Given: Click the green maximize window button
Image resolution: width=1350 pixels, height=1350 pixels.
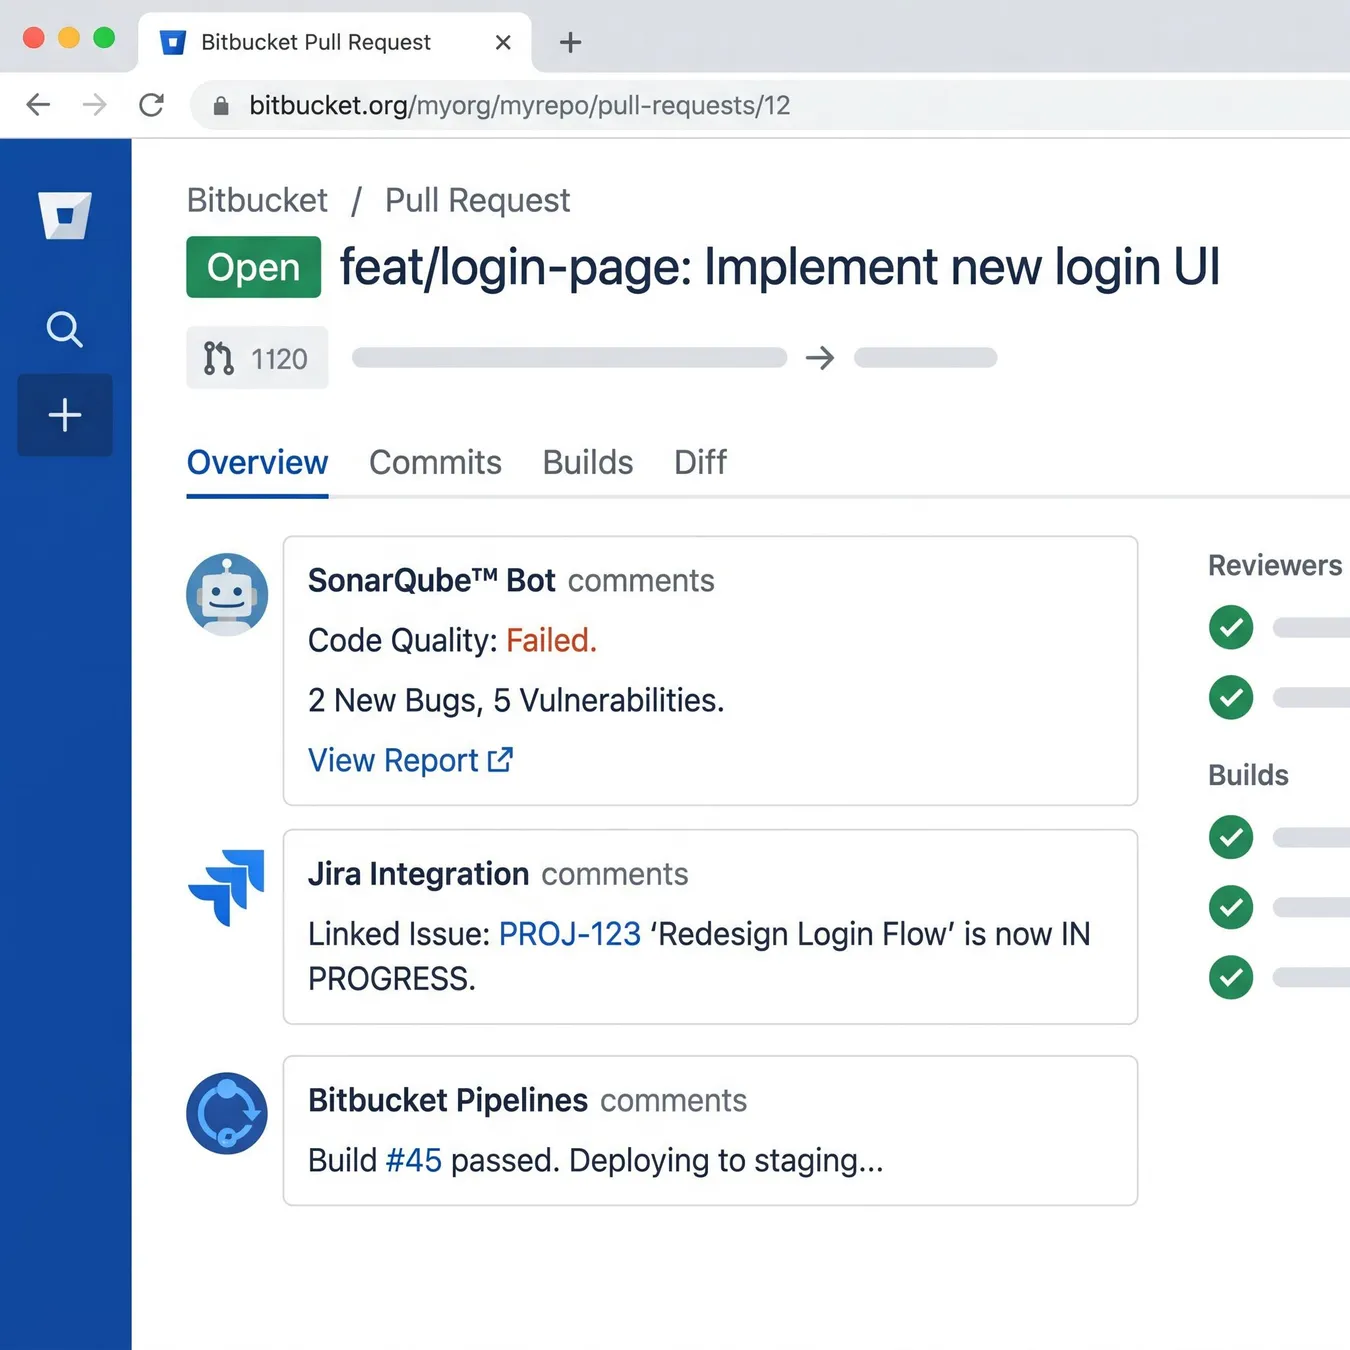Looking at the screenshot, I should coord(104,38).
